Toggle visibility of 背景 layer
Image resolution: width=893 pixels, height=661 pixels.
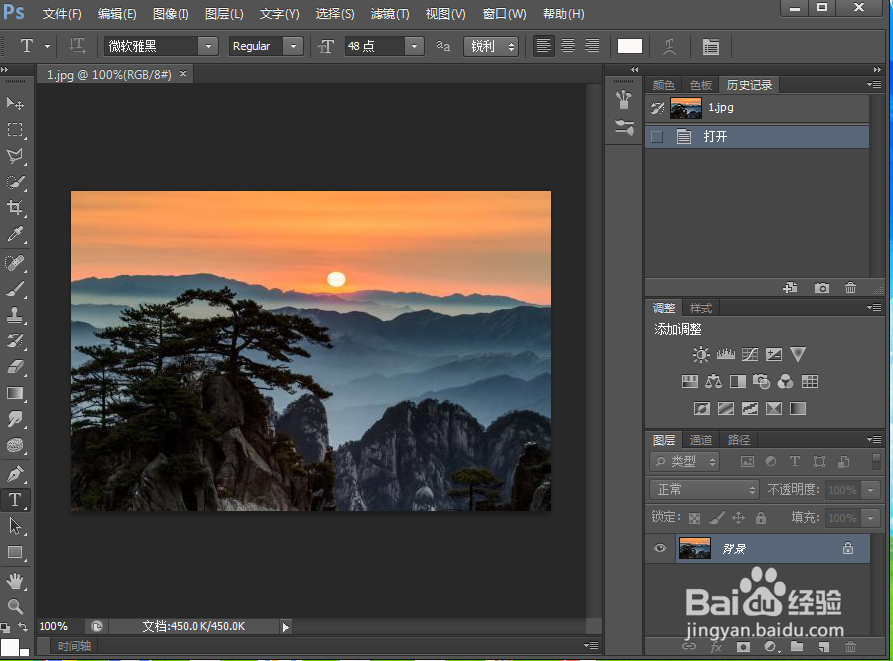pos(660,548)
